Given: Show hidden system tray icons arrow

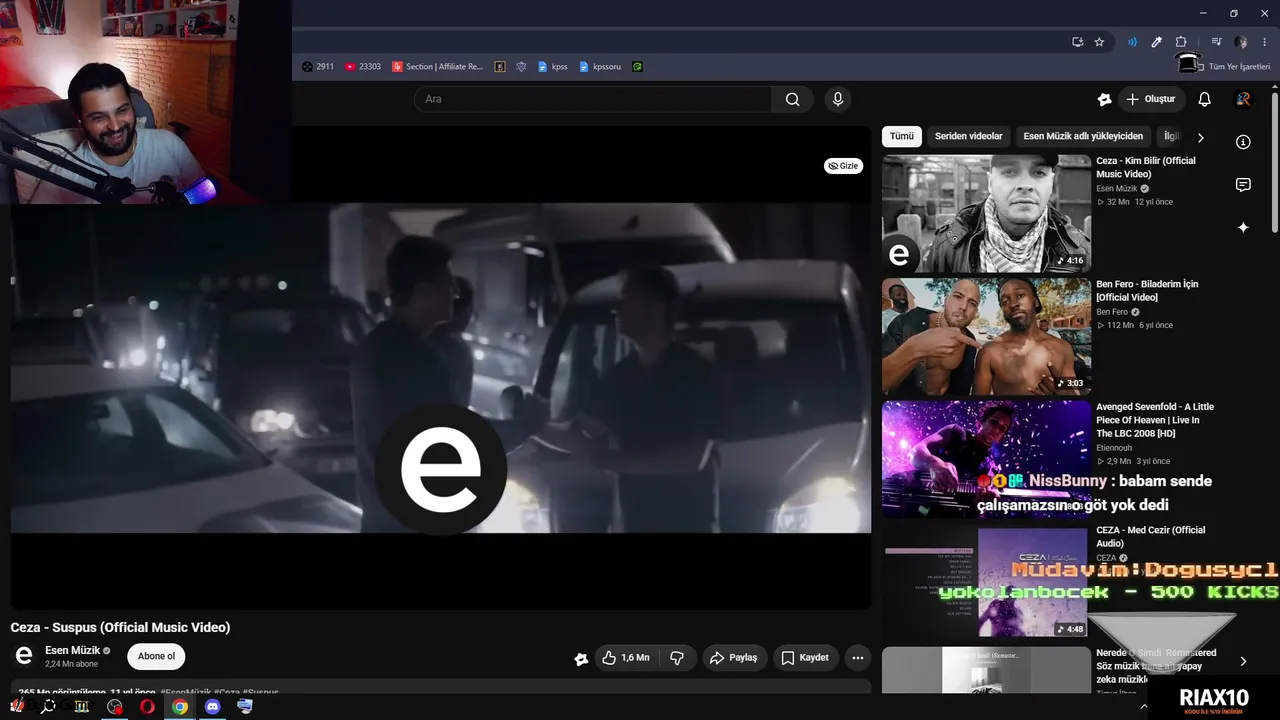Looking at the screenshot, I should pyautogui.click(x=1144, y=707).
